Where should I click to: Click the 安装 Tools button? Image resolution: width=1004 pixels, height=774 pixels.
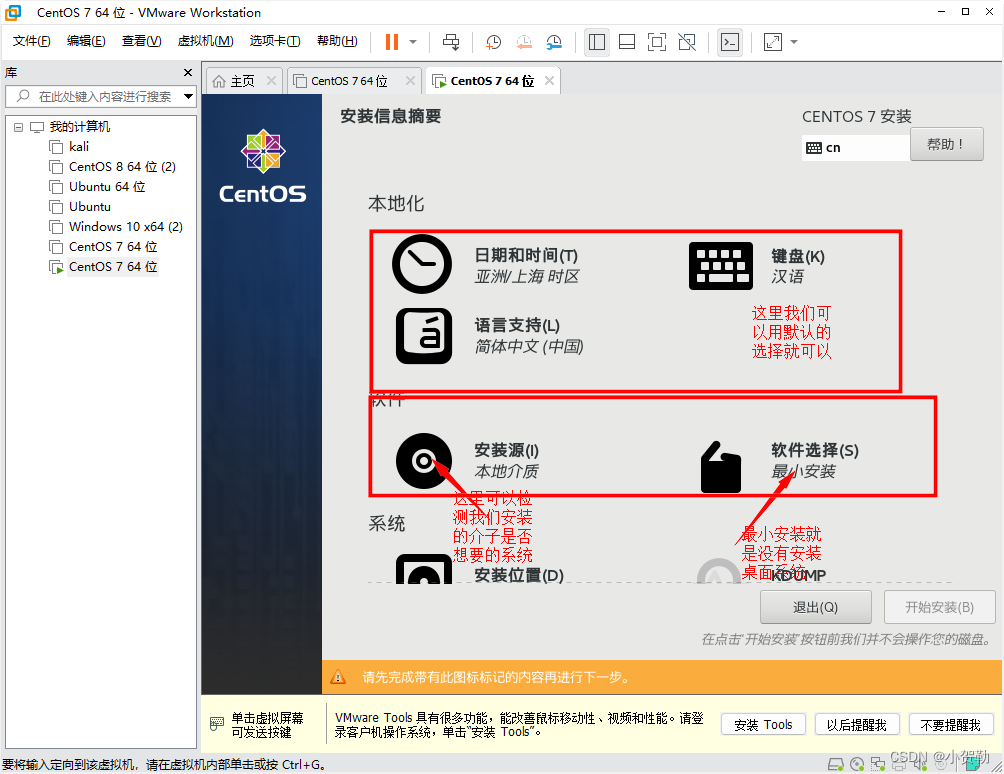[x=763, y=725]
